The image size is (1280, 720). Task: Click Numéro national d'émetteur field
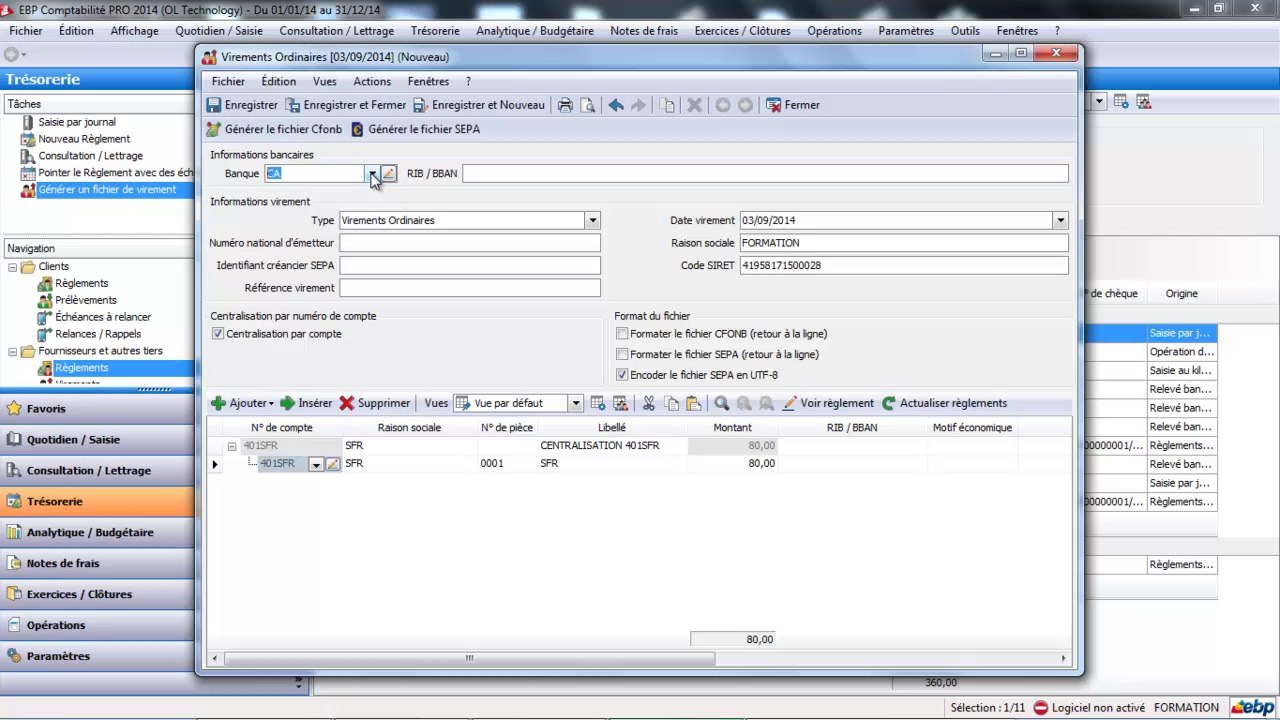(x=470, y=243)
